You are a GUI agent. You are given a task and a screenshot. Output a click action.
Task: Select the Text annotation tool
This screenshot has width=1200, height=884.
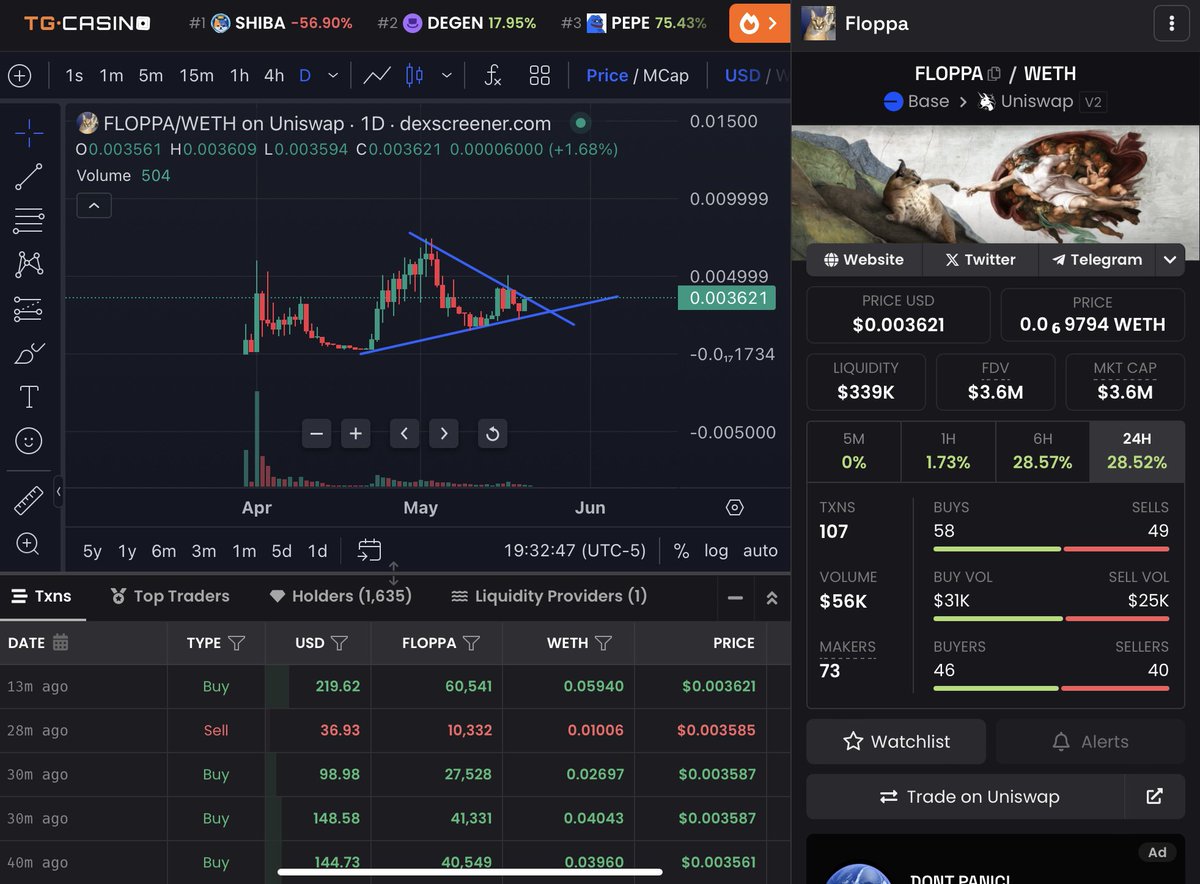point(29,398)
